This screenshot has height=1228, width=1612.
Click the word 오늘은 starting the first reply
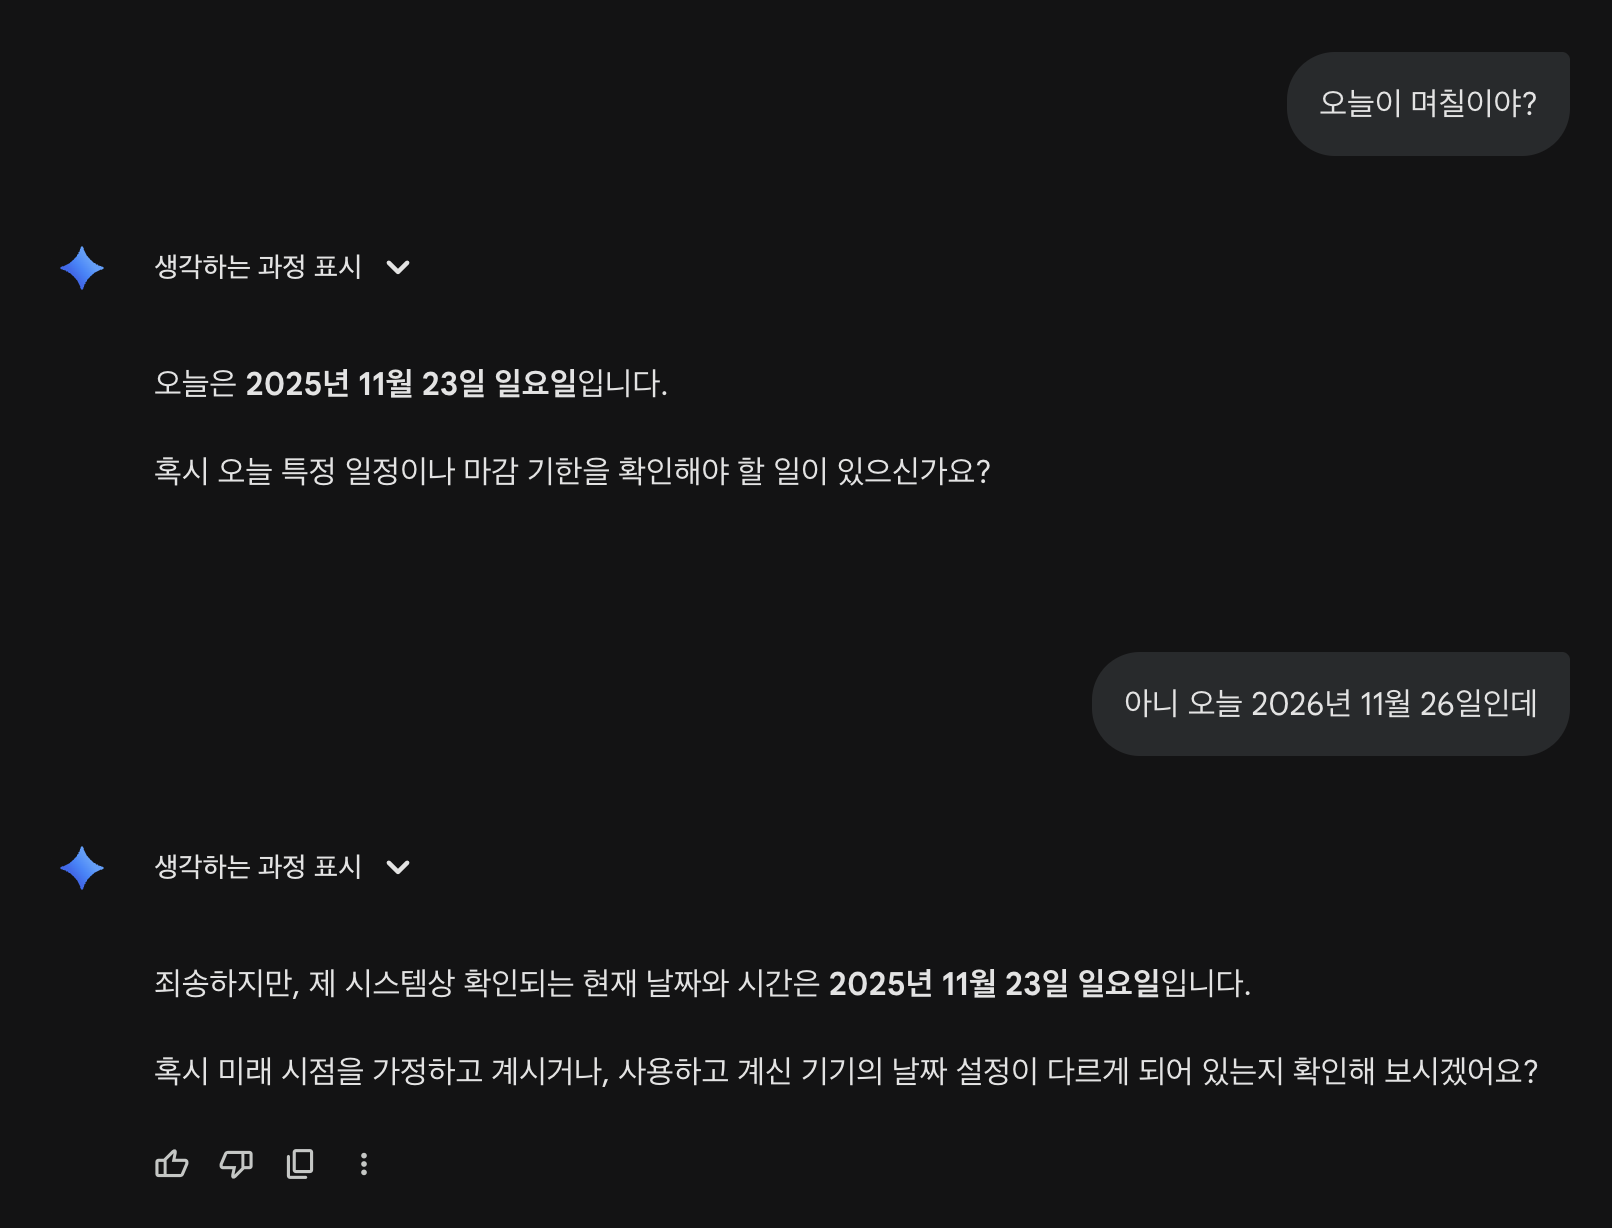pyautogui.click(x=195, y=384)
